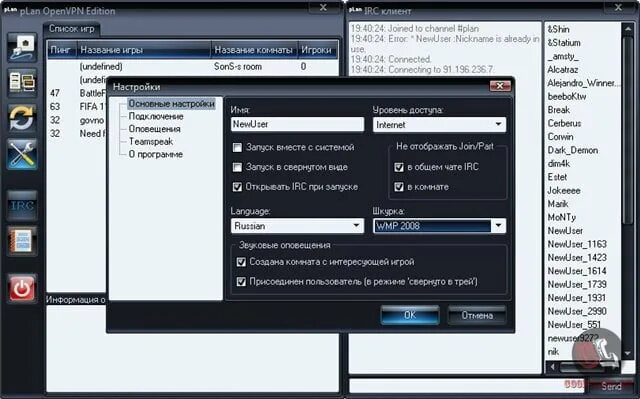Open the 'Уровень доступа' Internet dropdown
The image size is (640, 399).
click(439, 125)
